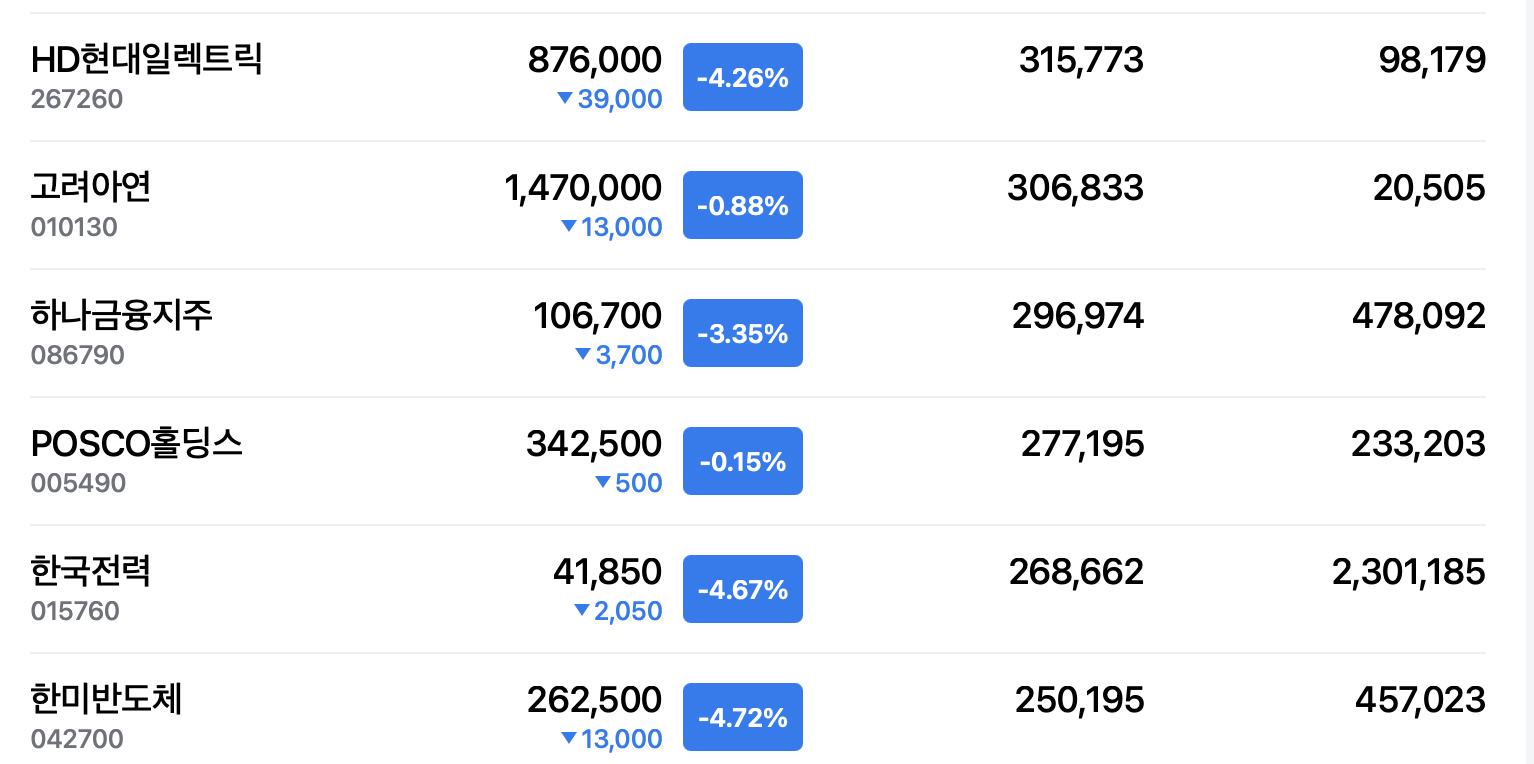Screen dimensions: 1534x764
Task: Open the 고려아연 stock page
Action: (91, 187)
